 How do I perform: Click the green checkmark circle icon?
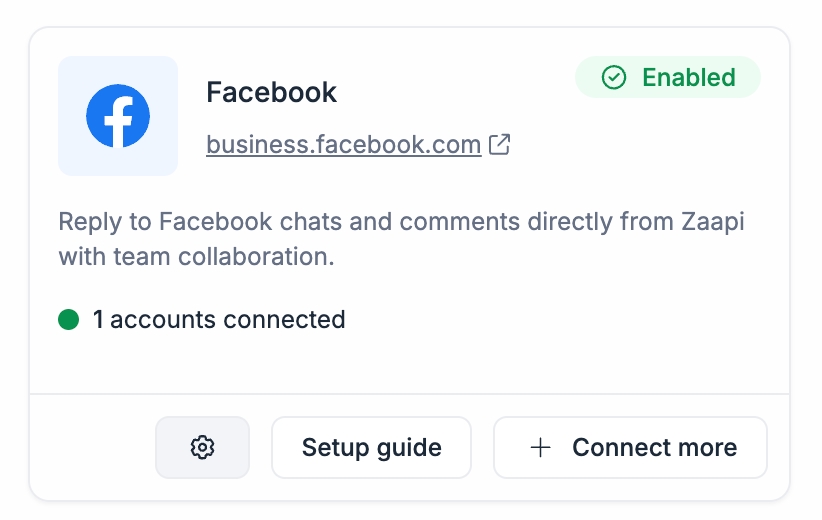(614, 78)
